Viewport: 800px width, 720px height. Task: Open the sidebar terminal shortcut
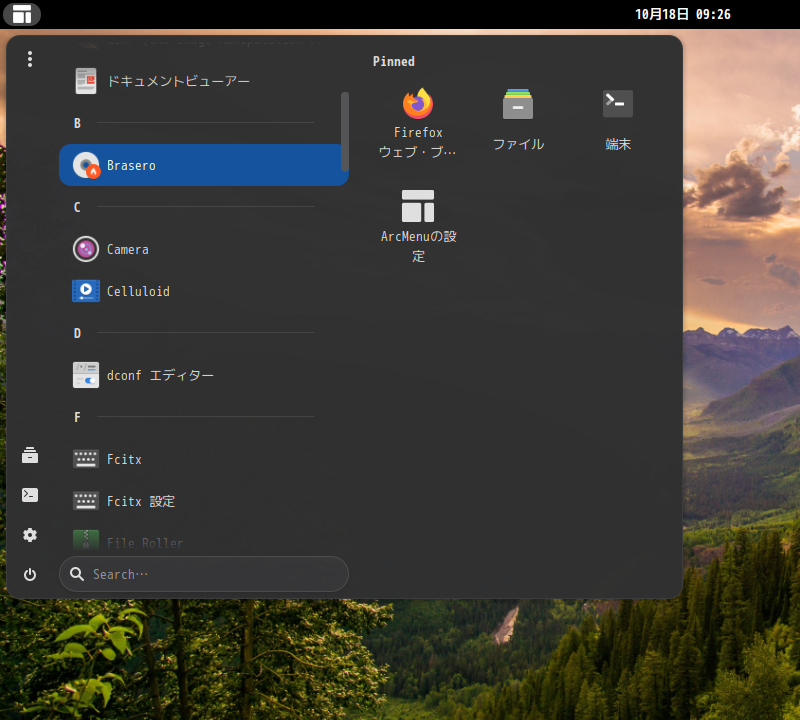30,495
